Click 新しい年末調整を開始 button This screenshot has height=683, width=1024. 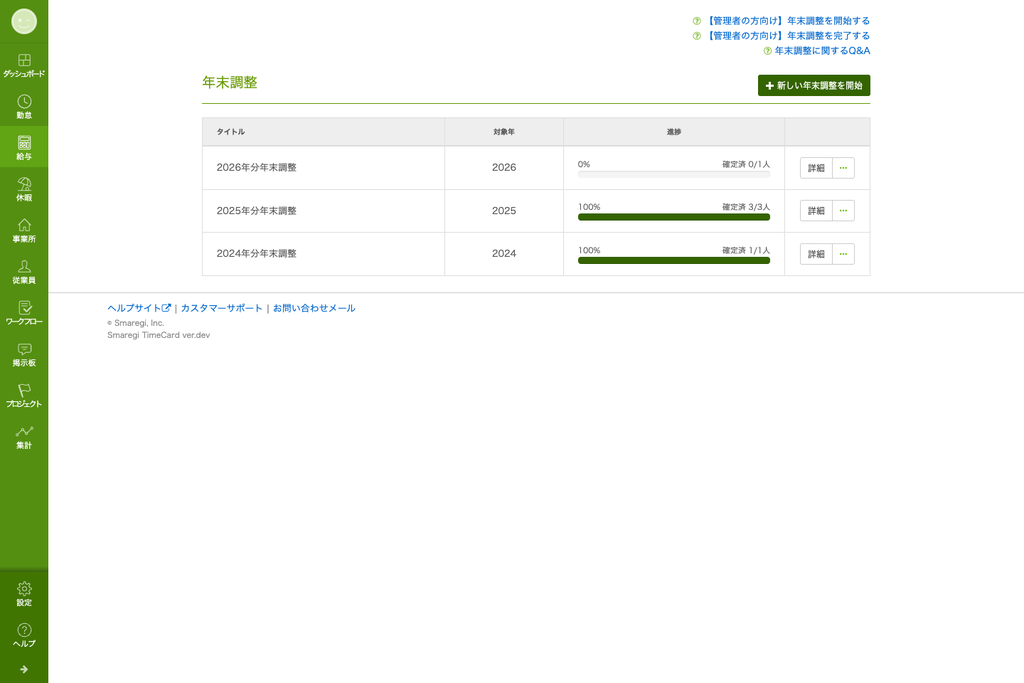coord(814,86)
